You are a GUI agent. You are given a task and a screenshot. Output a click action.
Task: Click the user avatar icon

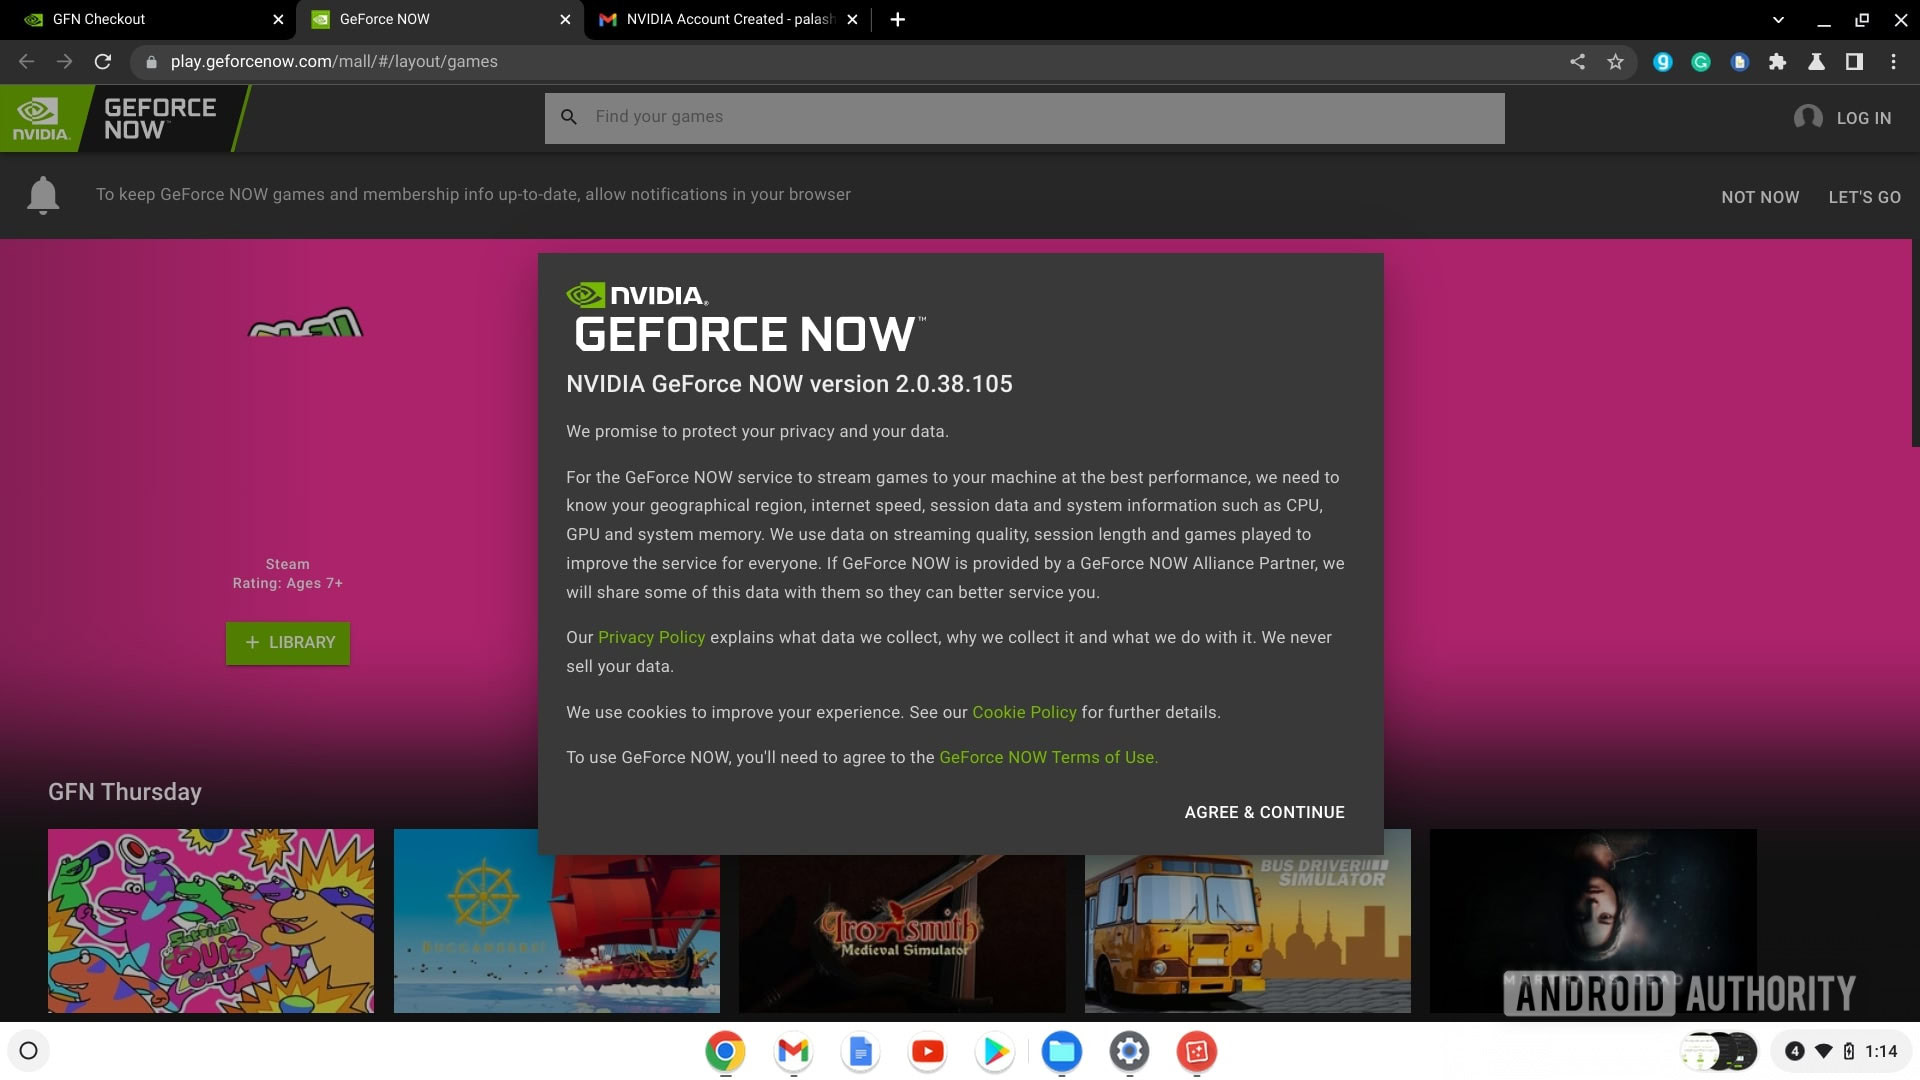(1807, 118)
